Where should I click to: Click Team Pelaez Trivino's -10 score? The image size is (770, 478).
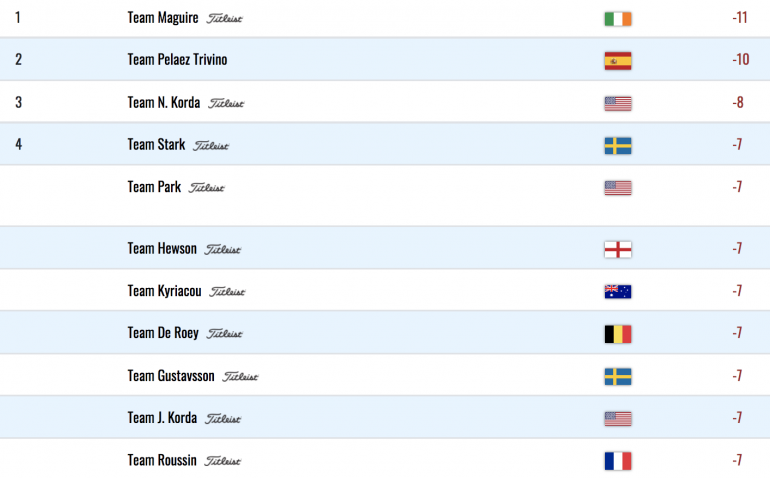click(741, 59)
